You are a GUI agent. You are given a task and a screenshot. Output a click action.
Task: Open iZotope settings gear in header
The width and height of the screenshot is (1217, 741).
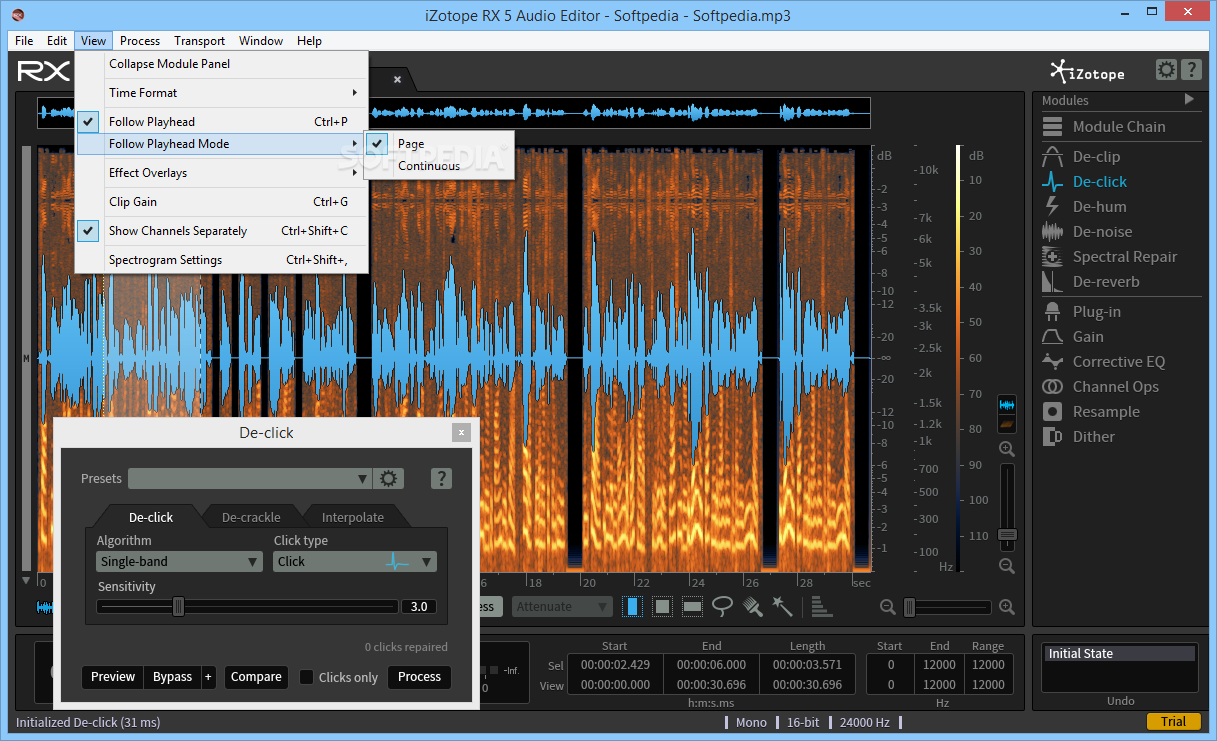click(x=1166, y=70)
